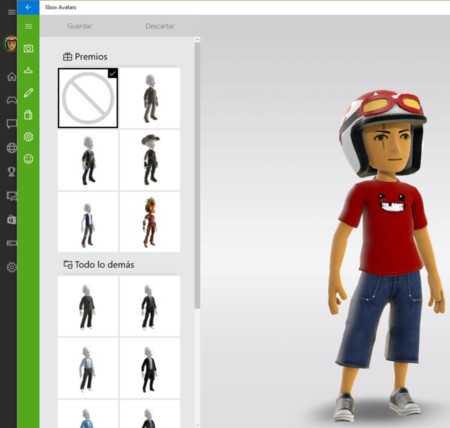Open the globe icon in dark sidebar

12,148
